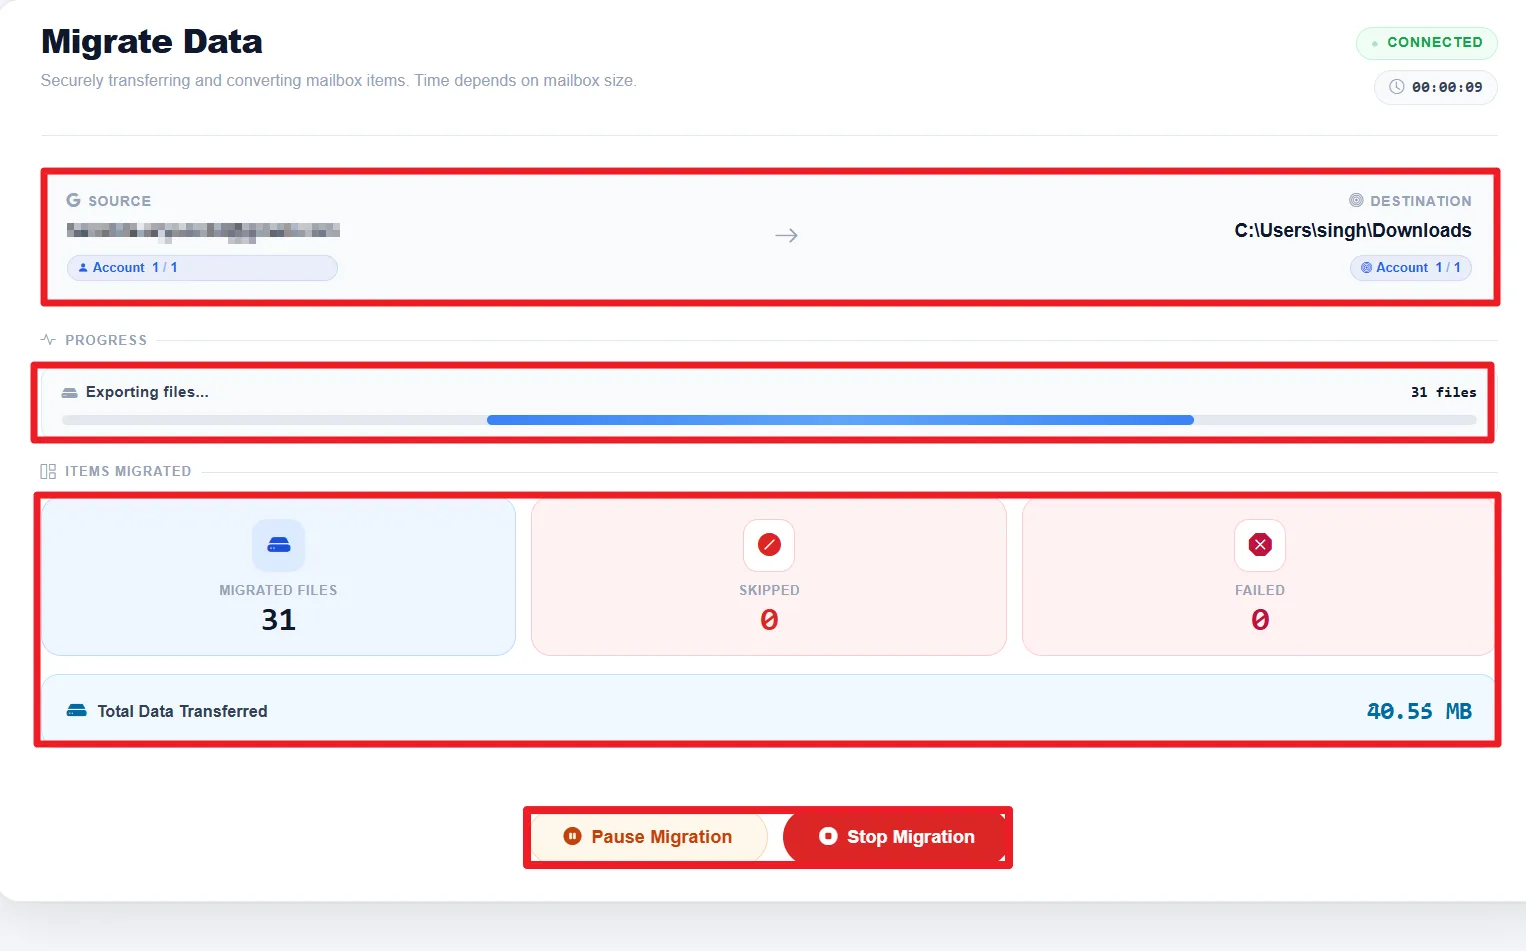
Task: Click the blue export progress bar
Action: click(x=840, y=420)
